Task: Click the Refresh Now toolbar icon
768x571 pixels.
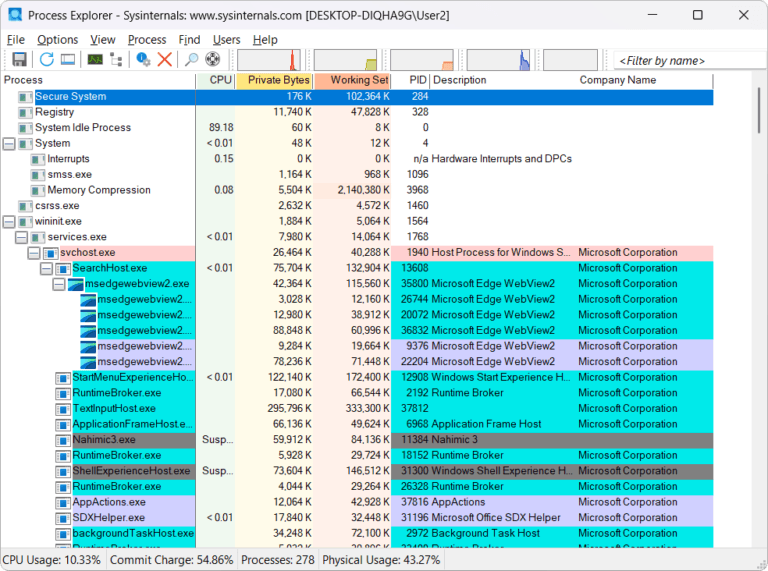Action: (x=47, y=60)
